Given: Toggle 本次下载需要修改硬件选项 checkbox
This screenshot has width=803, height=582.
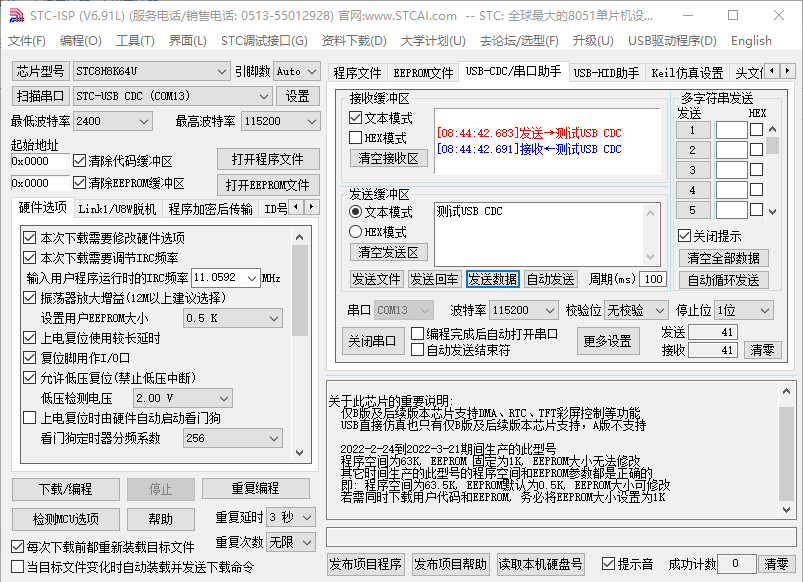Looking at the screenshot, I should (30, 238).
